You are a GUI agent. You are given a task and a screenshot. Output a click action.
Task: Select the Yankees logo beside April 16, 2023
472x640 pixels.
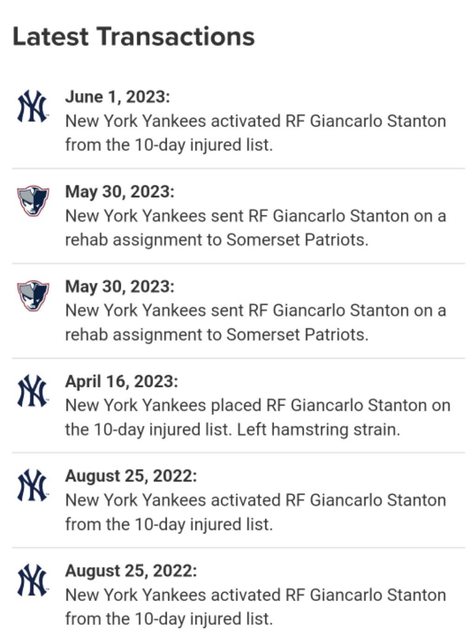click(x=32, y=391)
